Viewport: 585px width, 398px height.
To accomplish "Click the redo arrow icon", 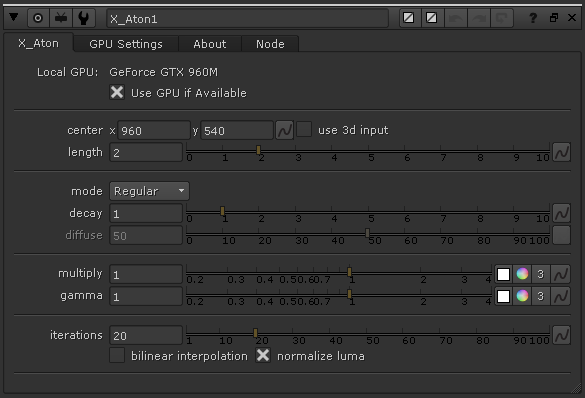I will [x=478, y=18].
